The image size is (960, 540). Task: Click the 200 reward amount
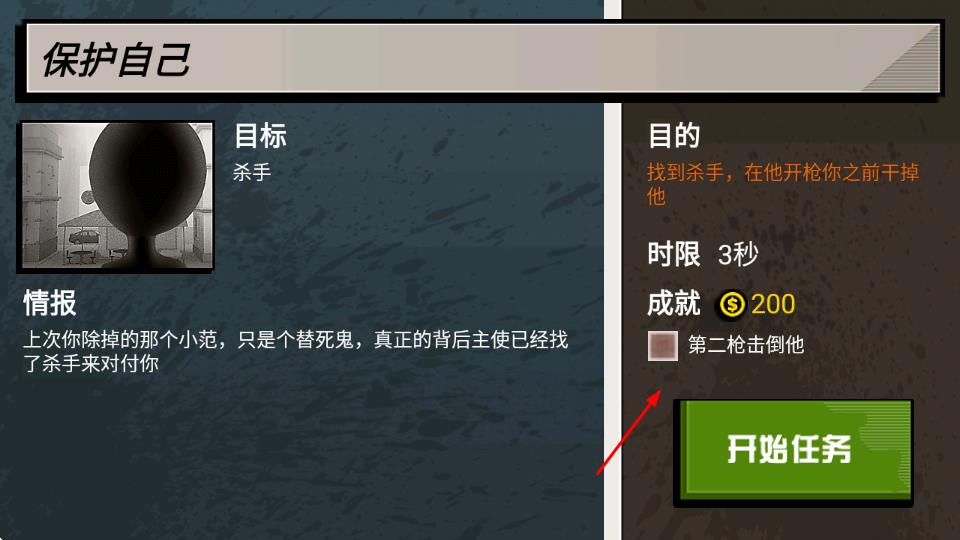point(773,304)
